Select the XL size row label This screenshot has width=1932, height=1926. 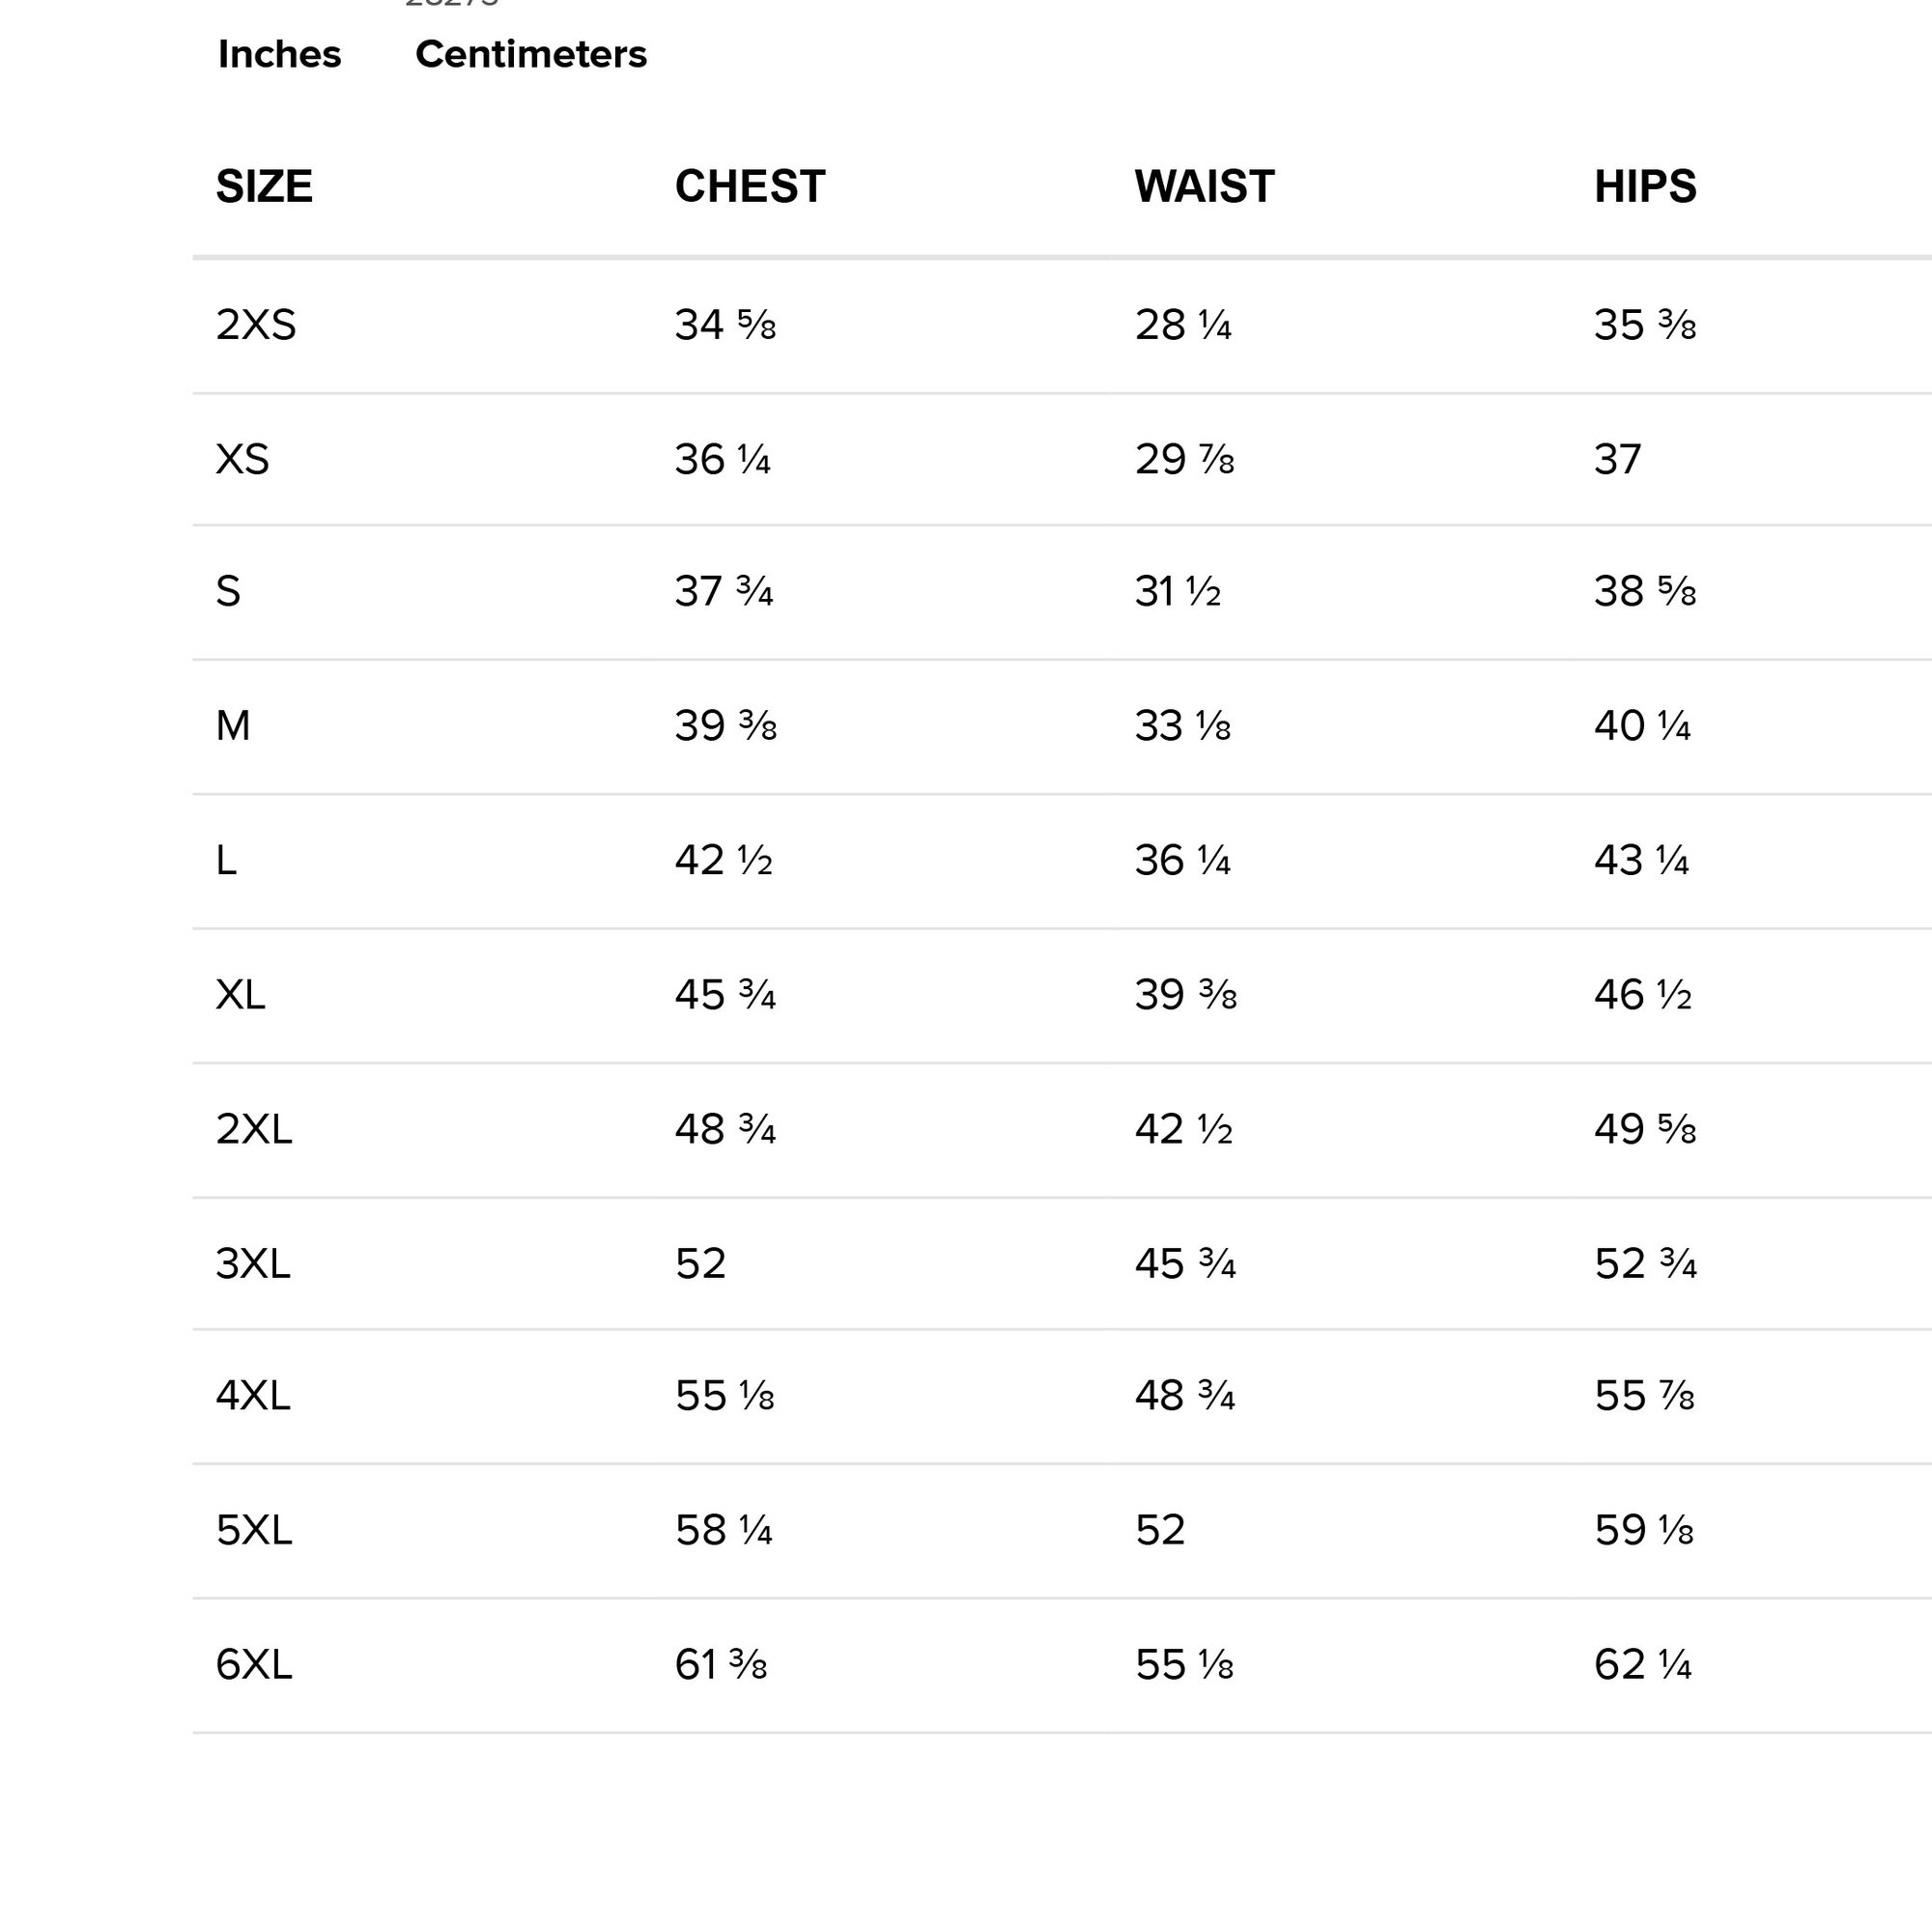(240, 995)
